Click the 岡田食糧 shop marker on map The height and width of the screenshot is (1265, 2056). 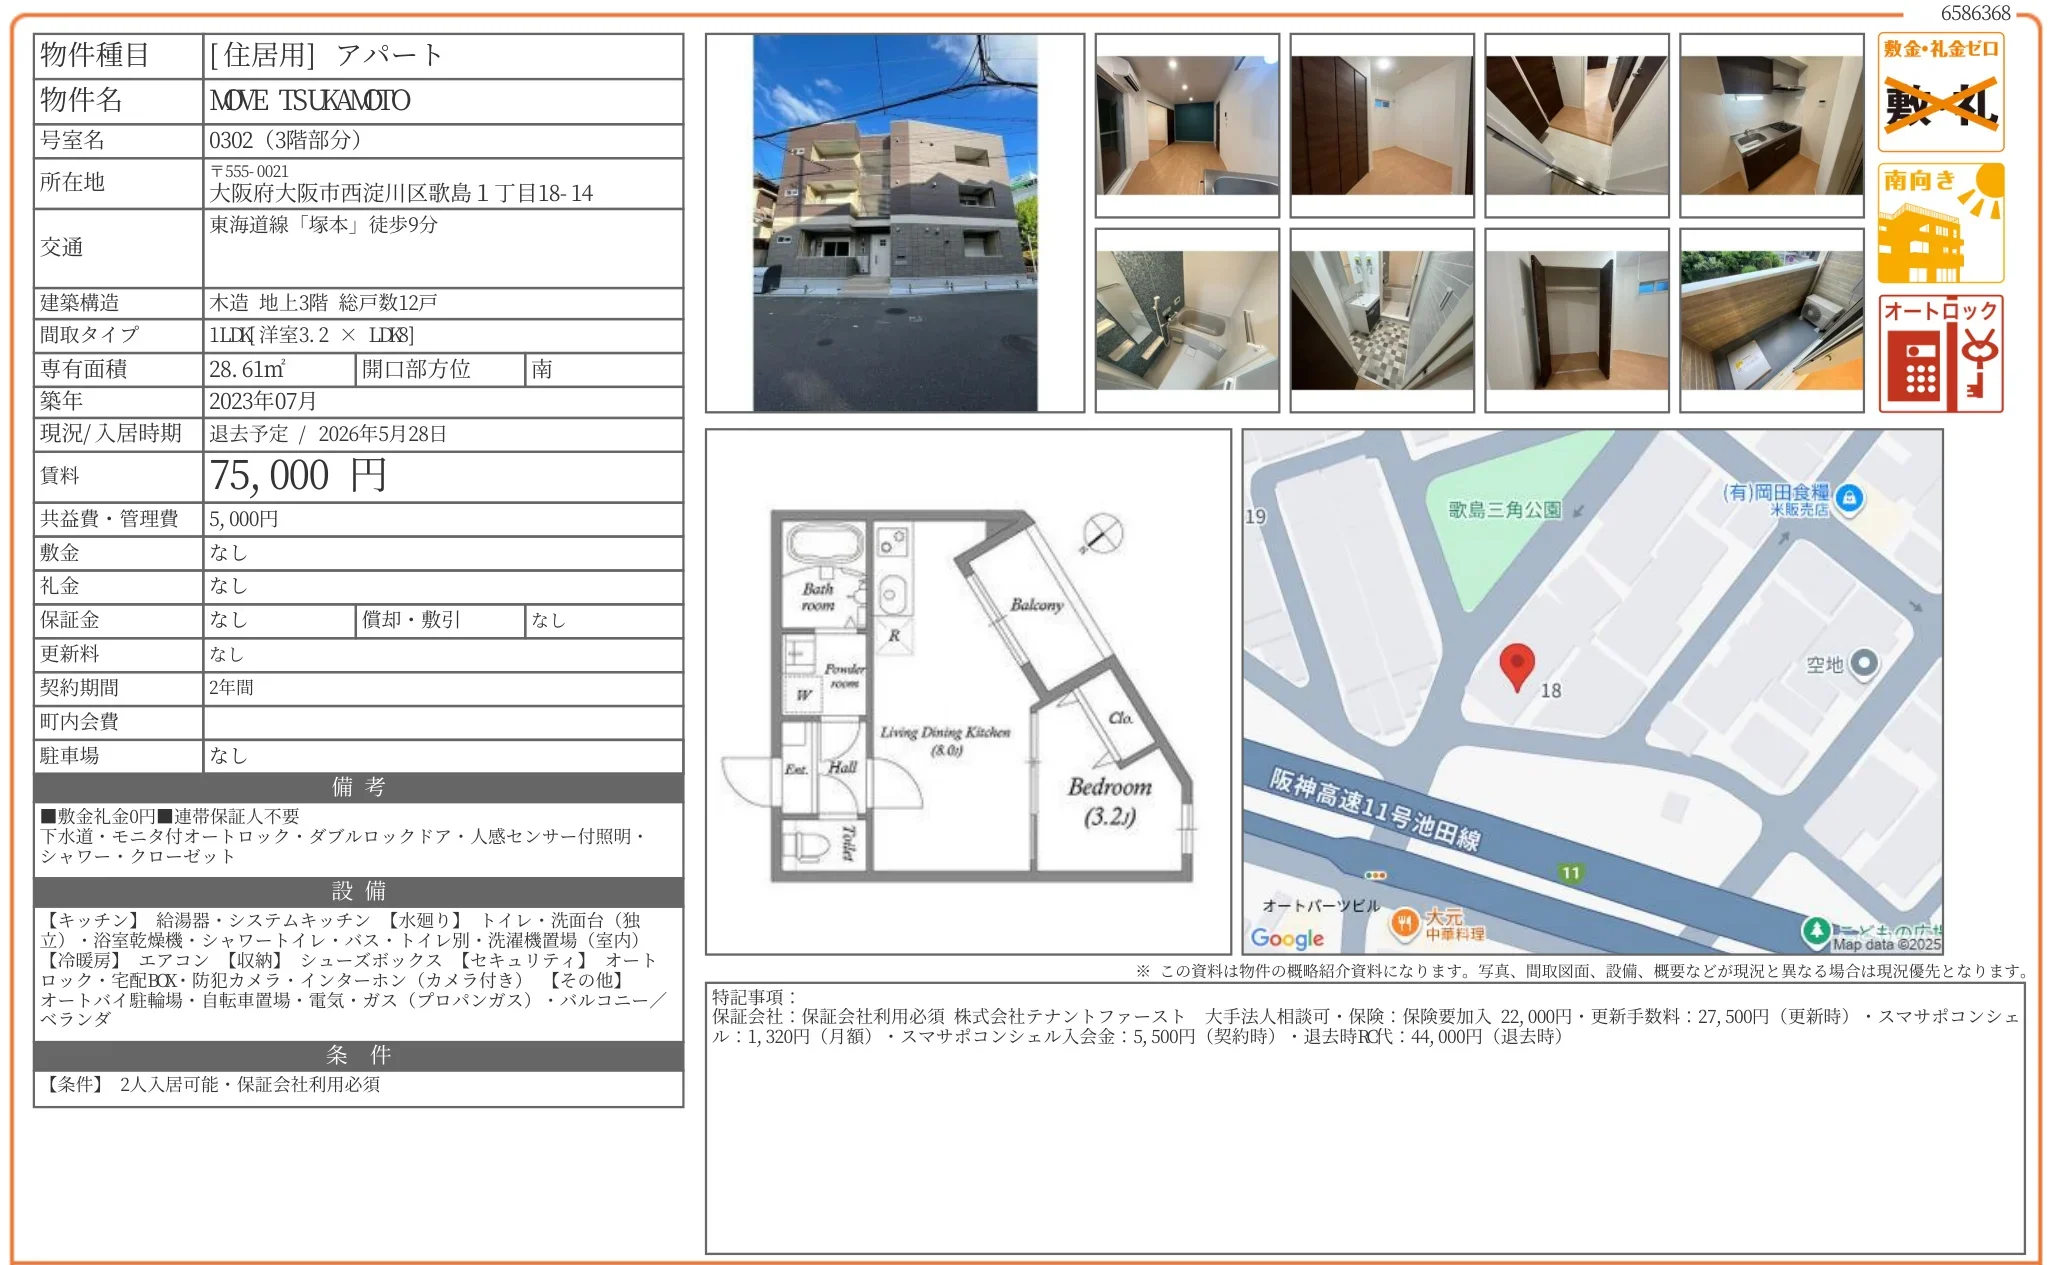click(x=1849, y=497)
